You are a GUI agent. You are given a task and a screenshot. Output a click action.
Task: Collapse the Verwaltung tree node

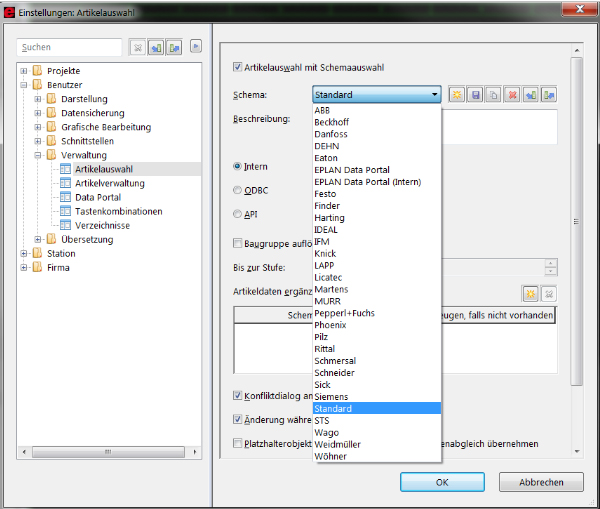pos(38,155)
